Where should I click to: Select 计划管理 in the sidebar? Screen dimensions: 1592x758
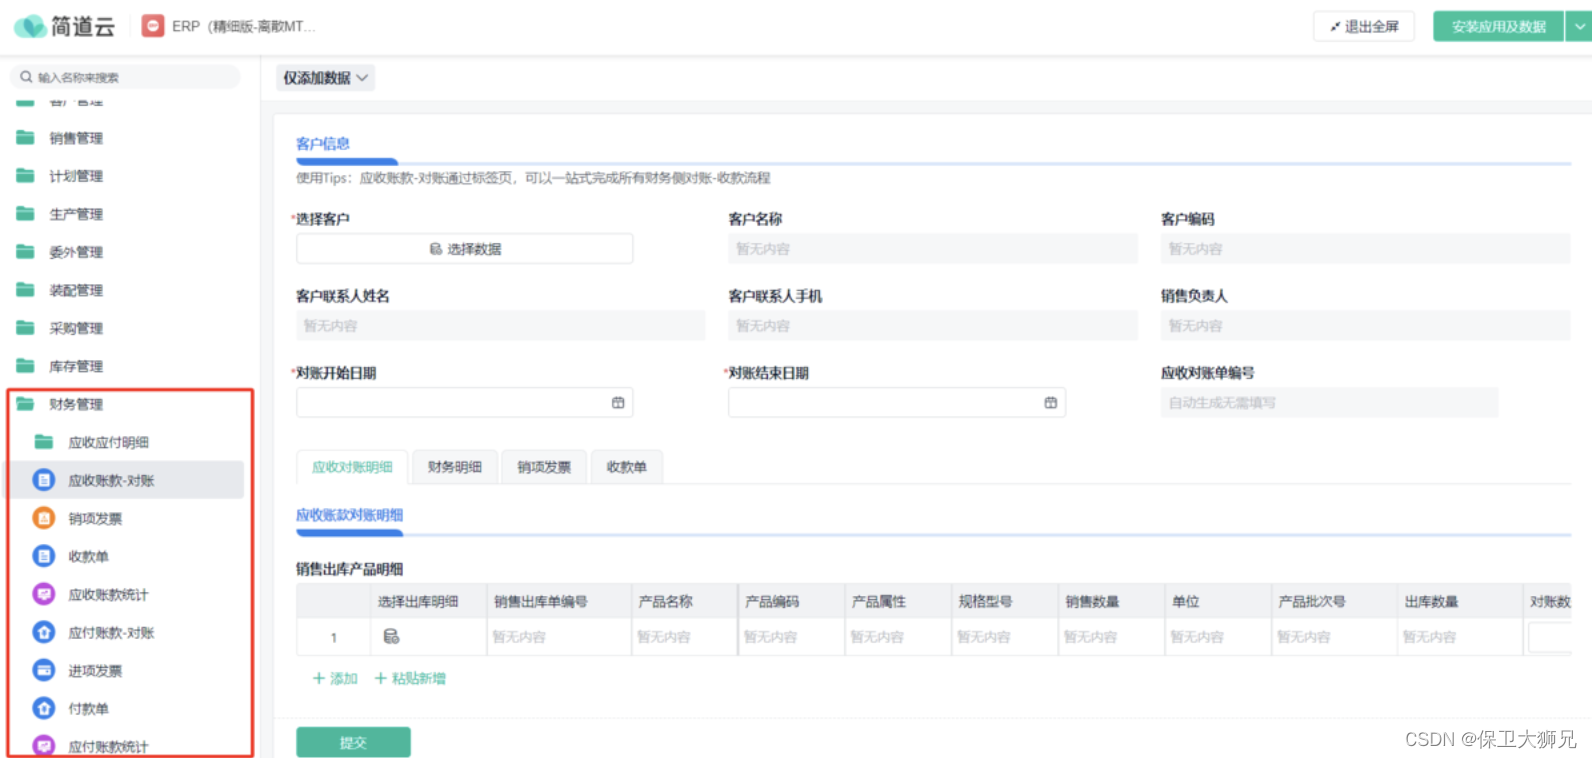76,176
